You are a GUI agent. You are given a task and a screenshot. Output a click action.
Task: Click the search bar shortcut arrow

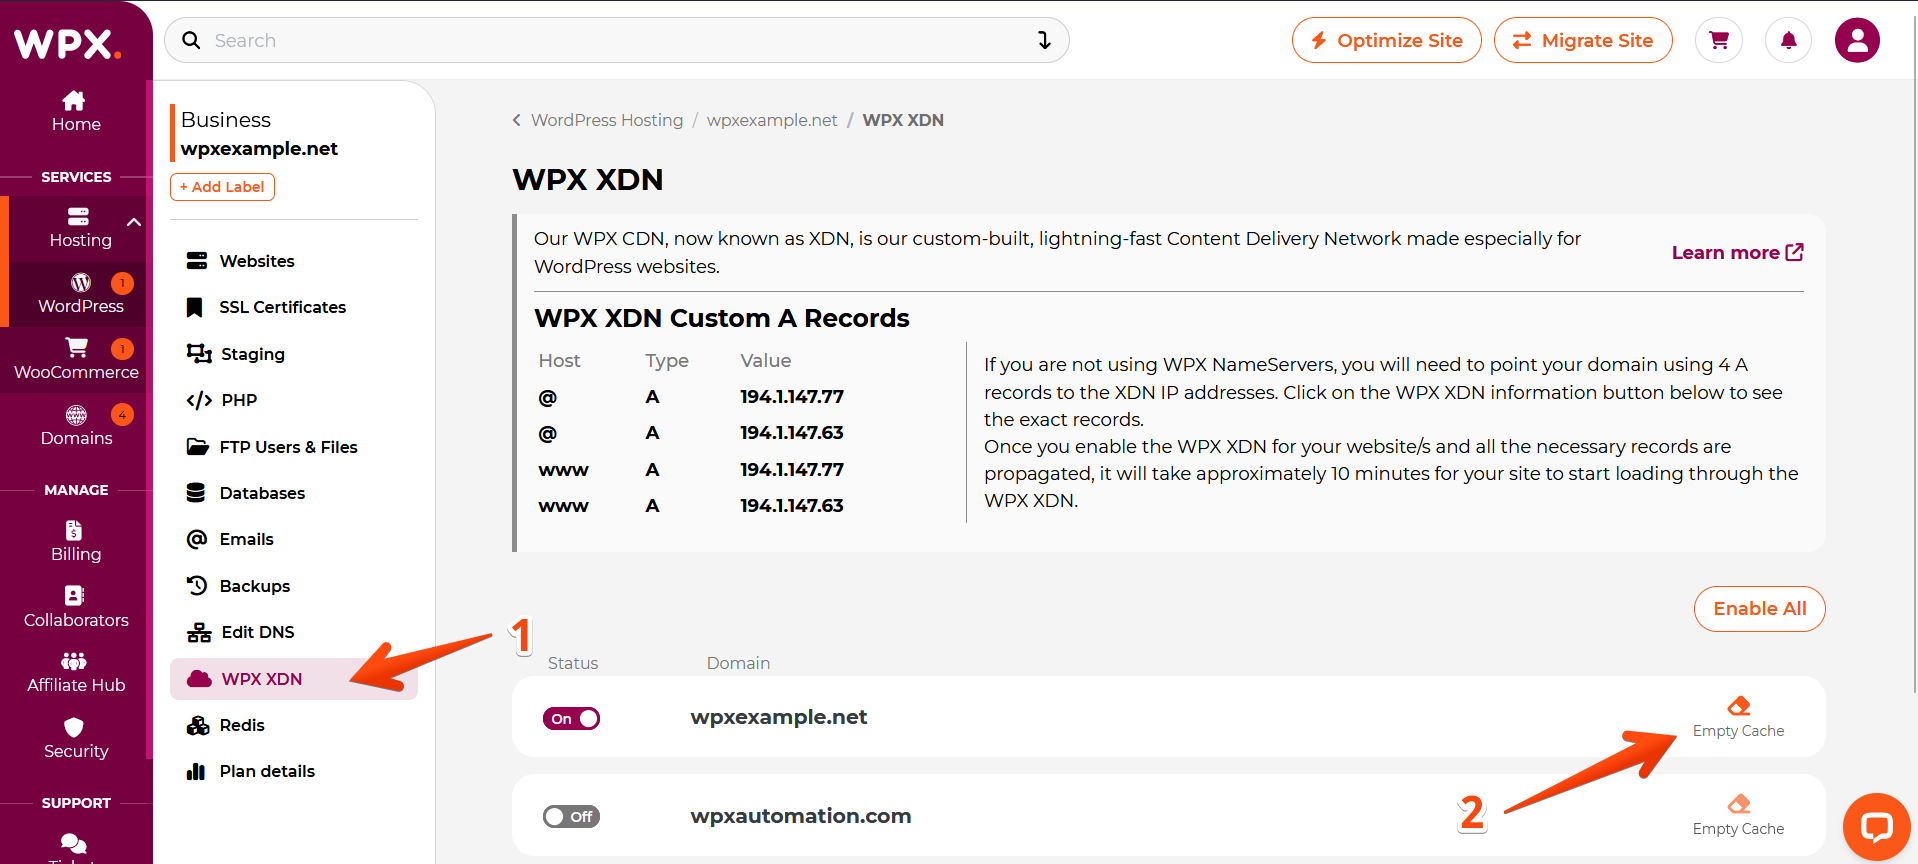tap(1044, 41)
